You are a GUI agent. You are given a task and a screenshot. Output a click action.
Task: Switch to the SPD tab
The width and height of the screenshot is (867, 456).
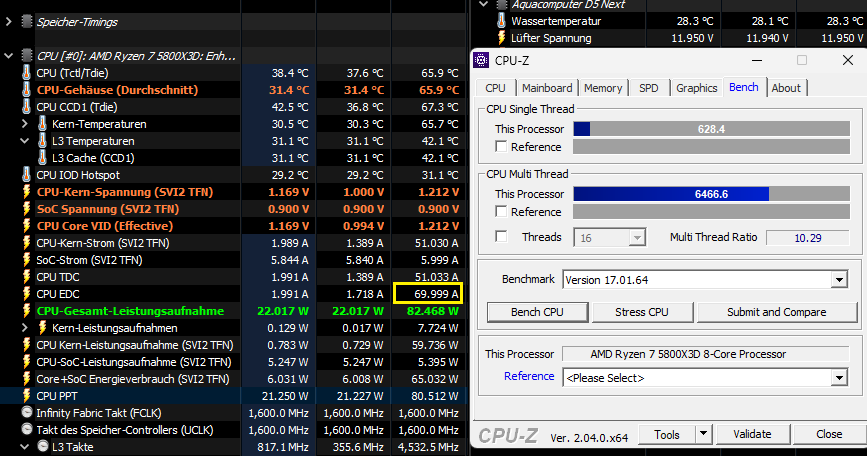coord(649,88)
